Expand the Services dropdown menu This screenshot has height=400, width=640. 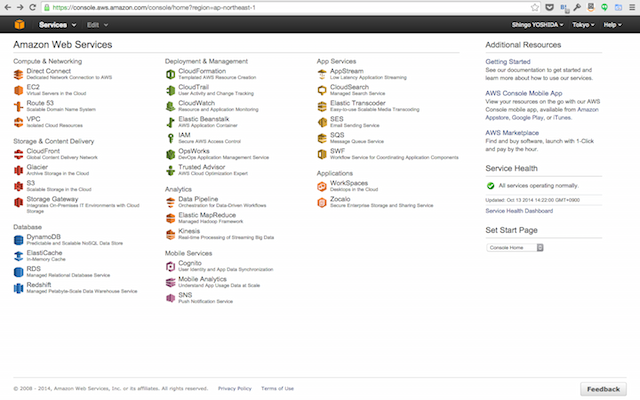(58, 25)
